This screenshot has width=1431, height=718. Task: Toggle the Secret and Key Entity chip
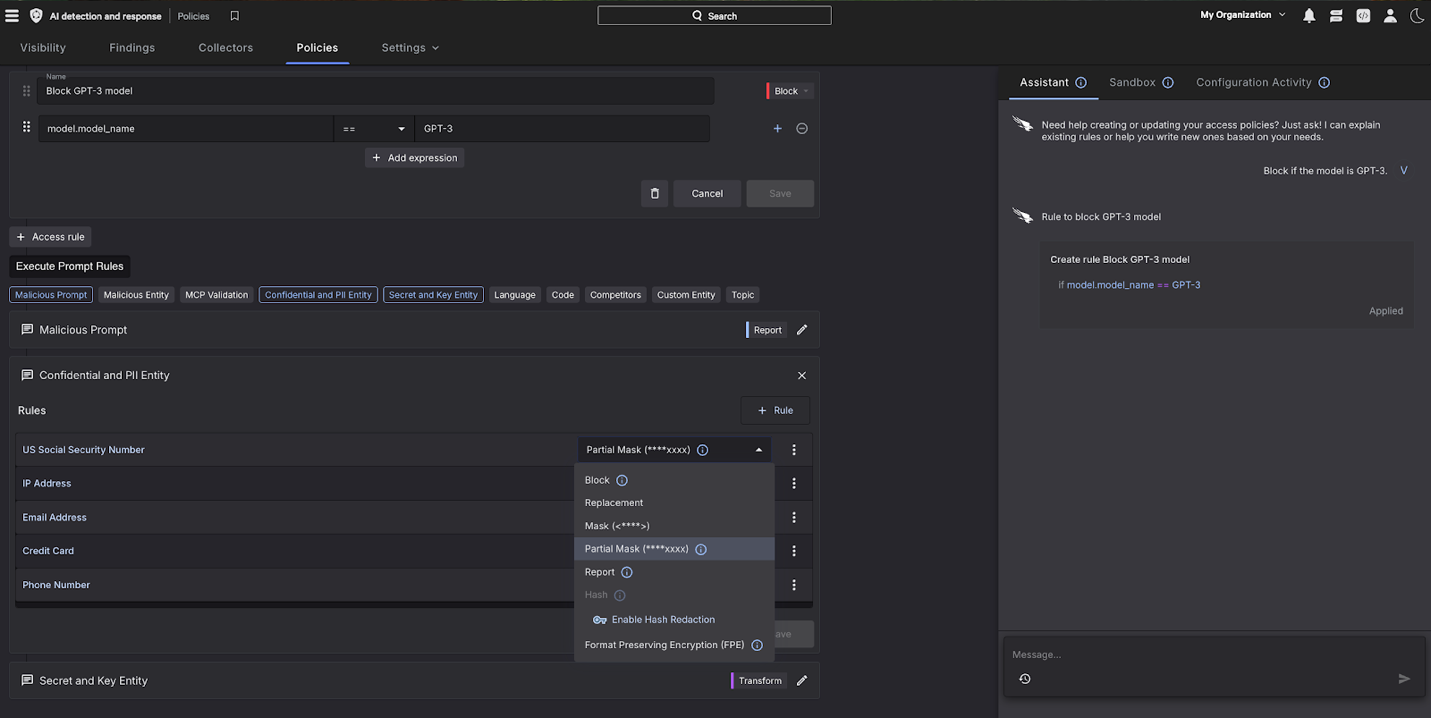[433, 295]
